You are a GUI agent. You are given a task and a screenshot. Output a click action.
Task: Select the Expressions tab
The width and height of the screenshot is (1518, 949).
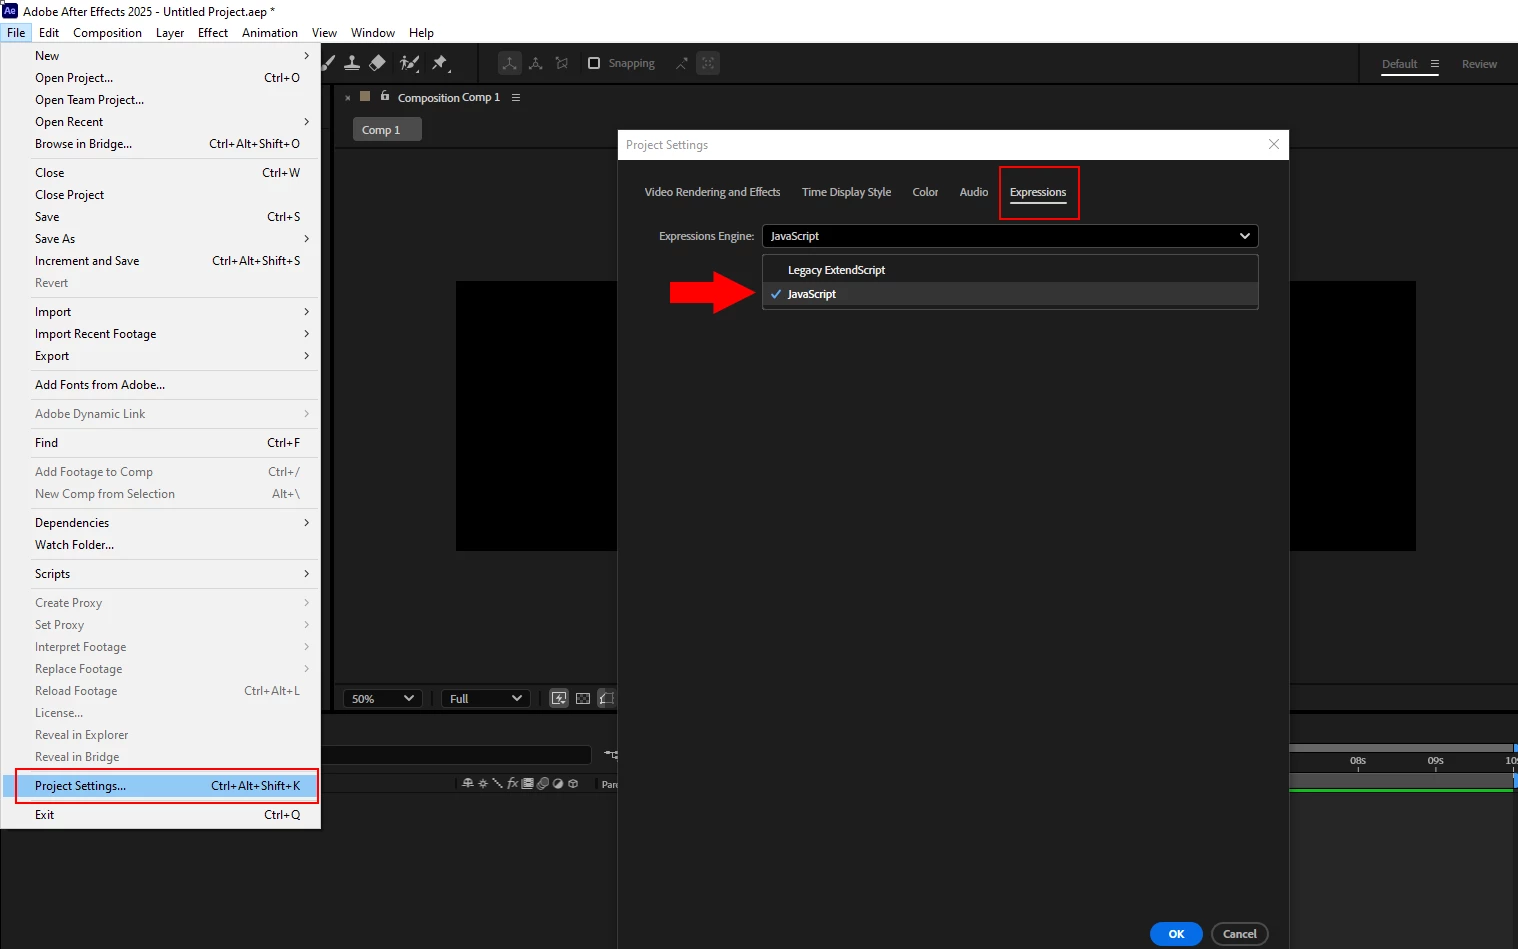point(1038,192)
